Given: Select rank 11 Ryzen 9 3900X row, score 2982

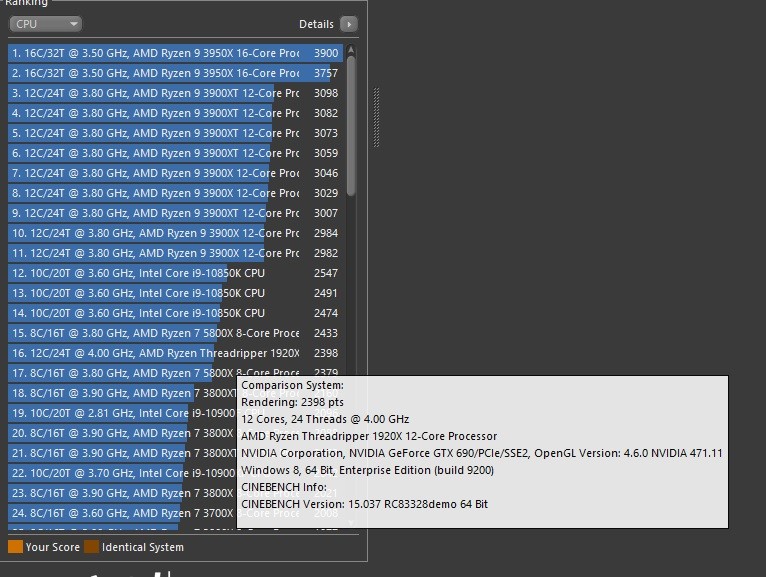Looking at the screenshot, I should 175,254.
